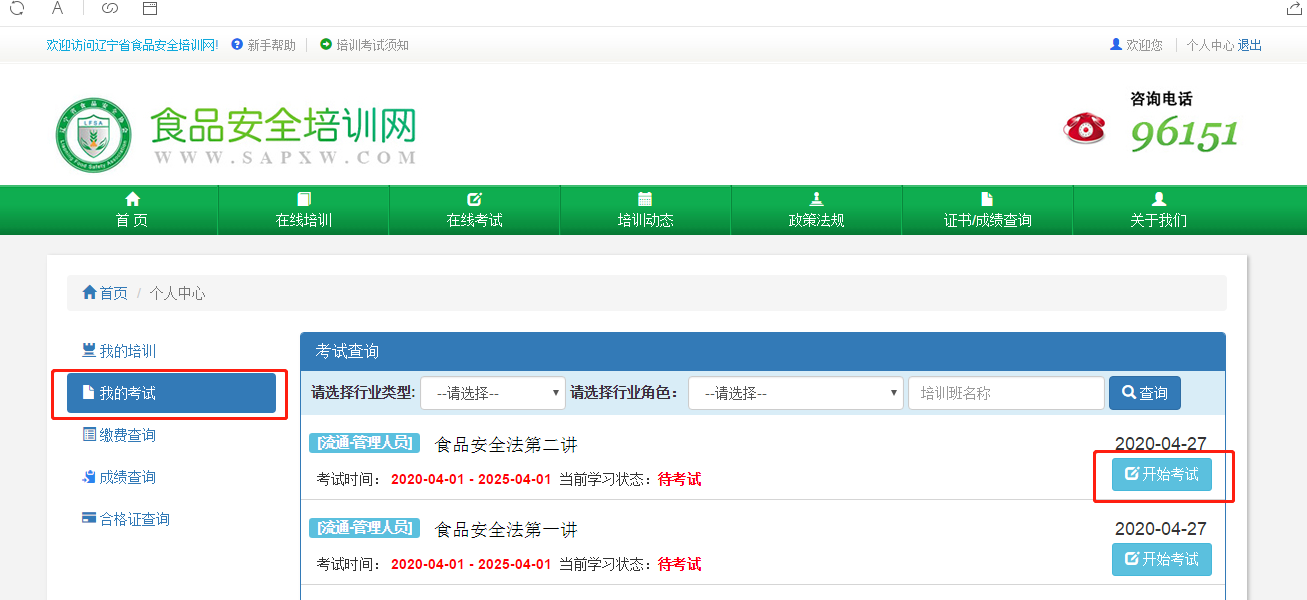Expand the 行业角色 dropdown
The width and height of the screenshot is (1307, 600).
point(795,393)
